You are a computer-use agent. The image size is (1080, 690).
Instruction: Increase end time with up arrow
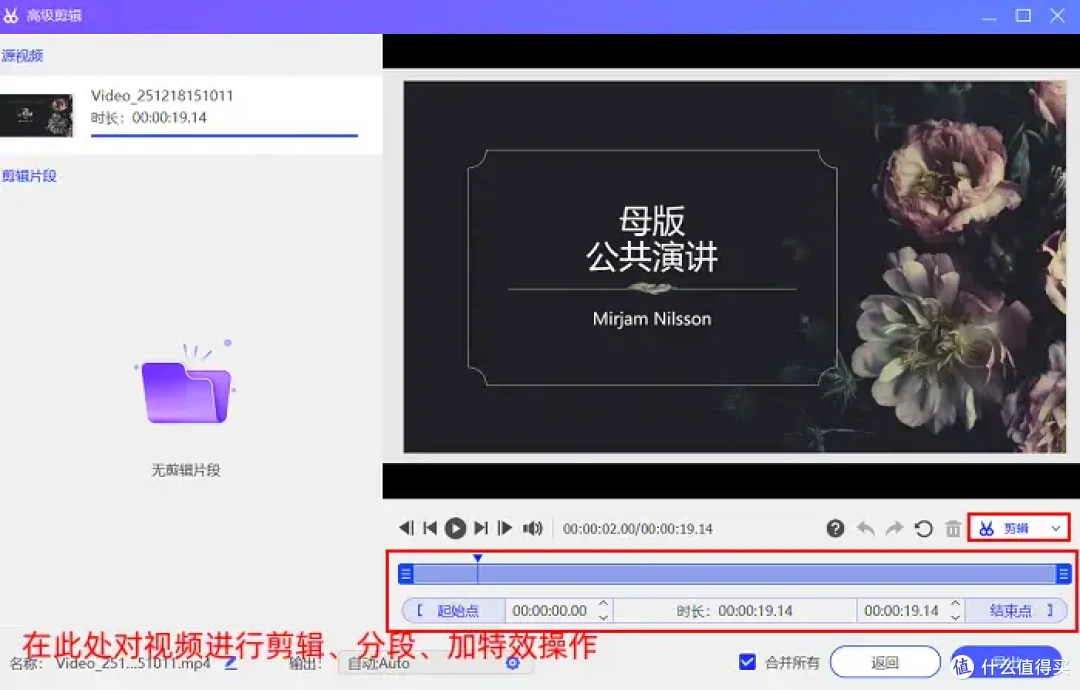pyautogui.click(x=955, y=603)
